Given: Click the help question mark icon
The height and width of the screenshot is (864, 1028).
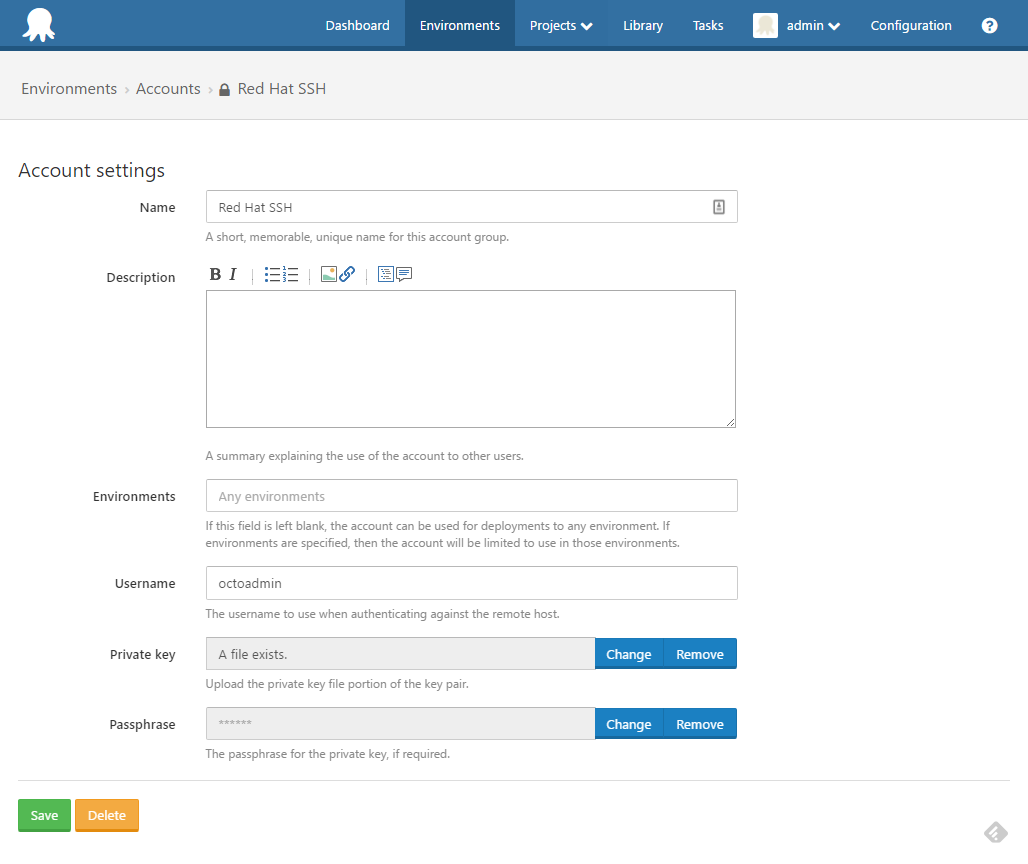Looking at the screenshot, I should pos(989,25).
